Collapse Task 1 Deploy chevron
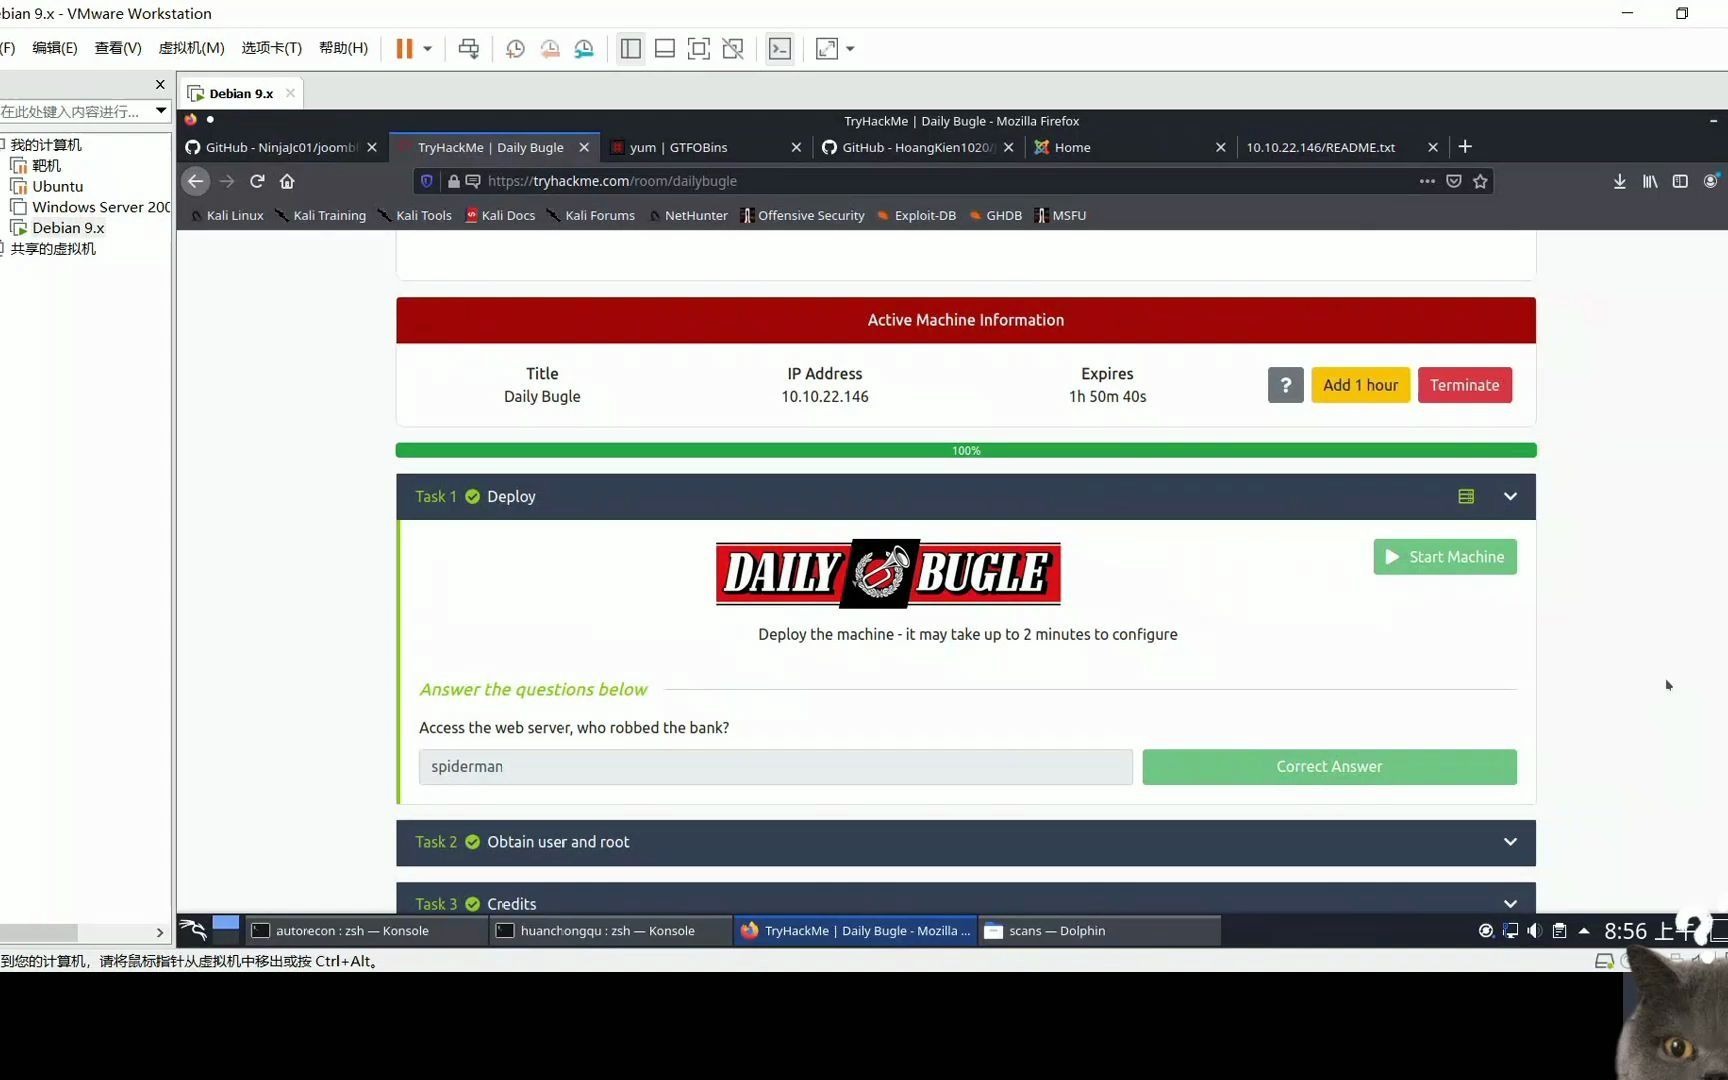This screenshot has width=1728, height=1080. 1510,497
